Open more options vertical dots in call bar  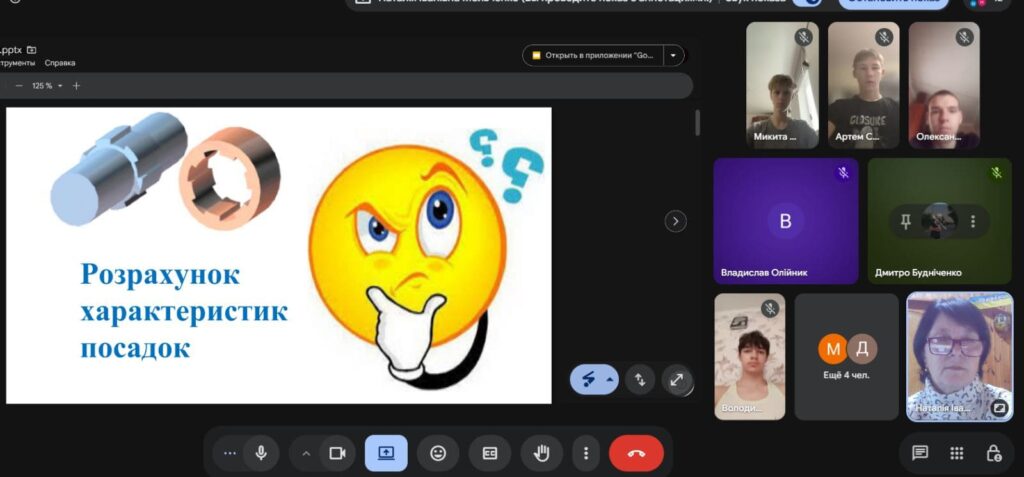click(586, 453)
